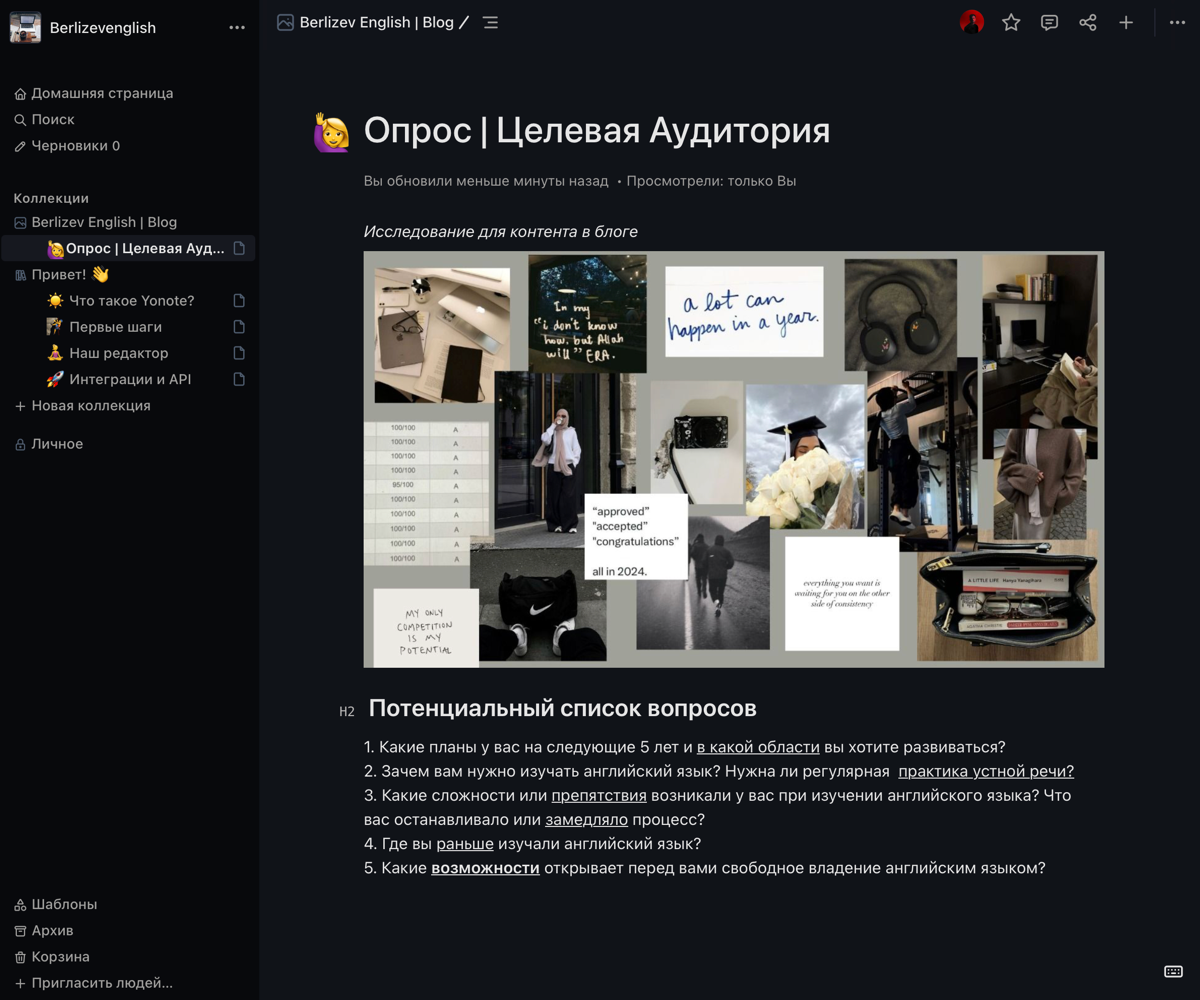Click page icon beside Наш редактор
The image size is (1200, 1000).
click(239, 353)
